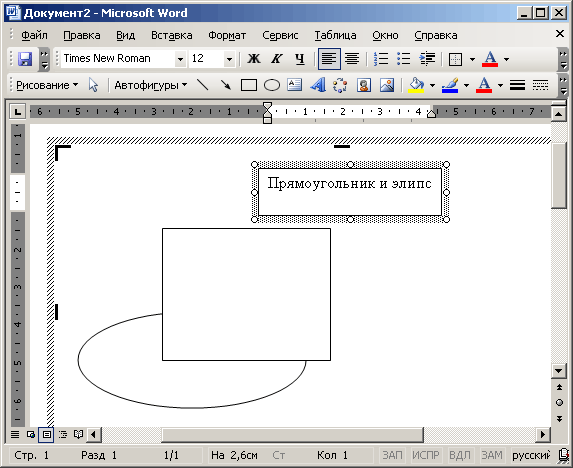573x468 pixels.
Task: Open the Автофигуры shapes dropdown
Action: [x=151, y=85]
